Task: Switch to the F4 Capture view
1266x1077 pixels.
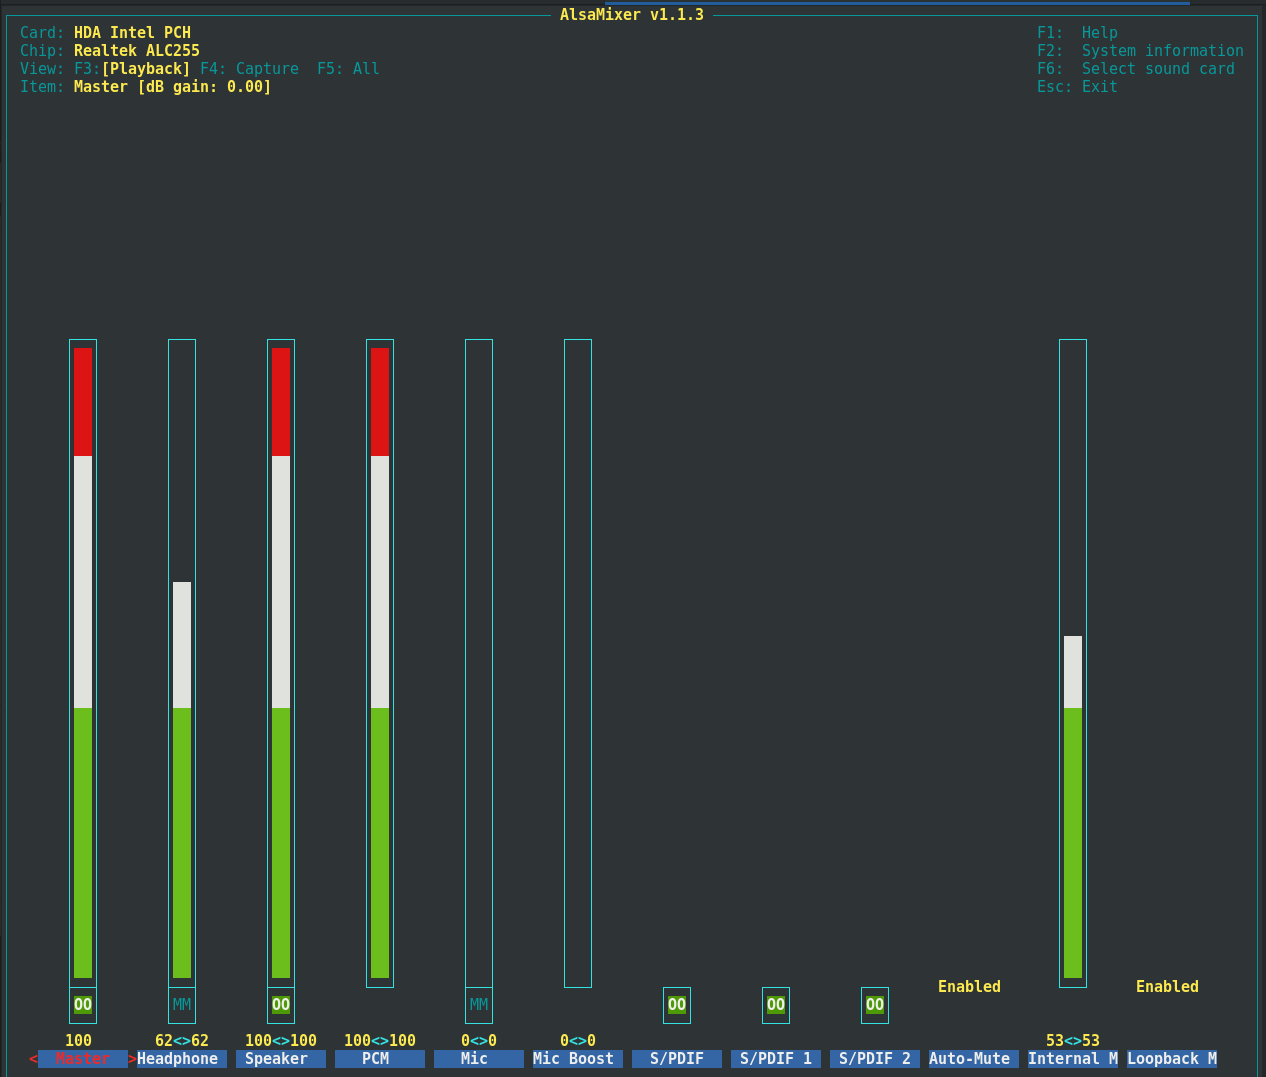Action: [x=249, y=69]
